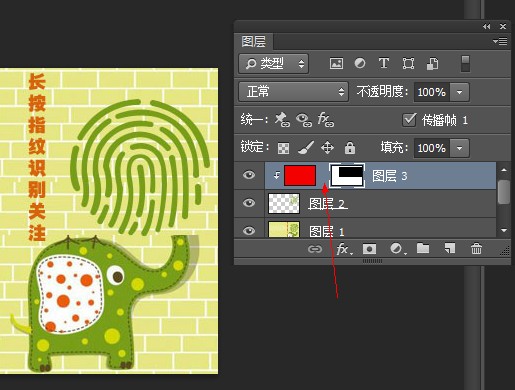This screenshot has height=390, width=515.
Task: Select the 图层 tab
Action: click(x=254, y=42)
